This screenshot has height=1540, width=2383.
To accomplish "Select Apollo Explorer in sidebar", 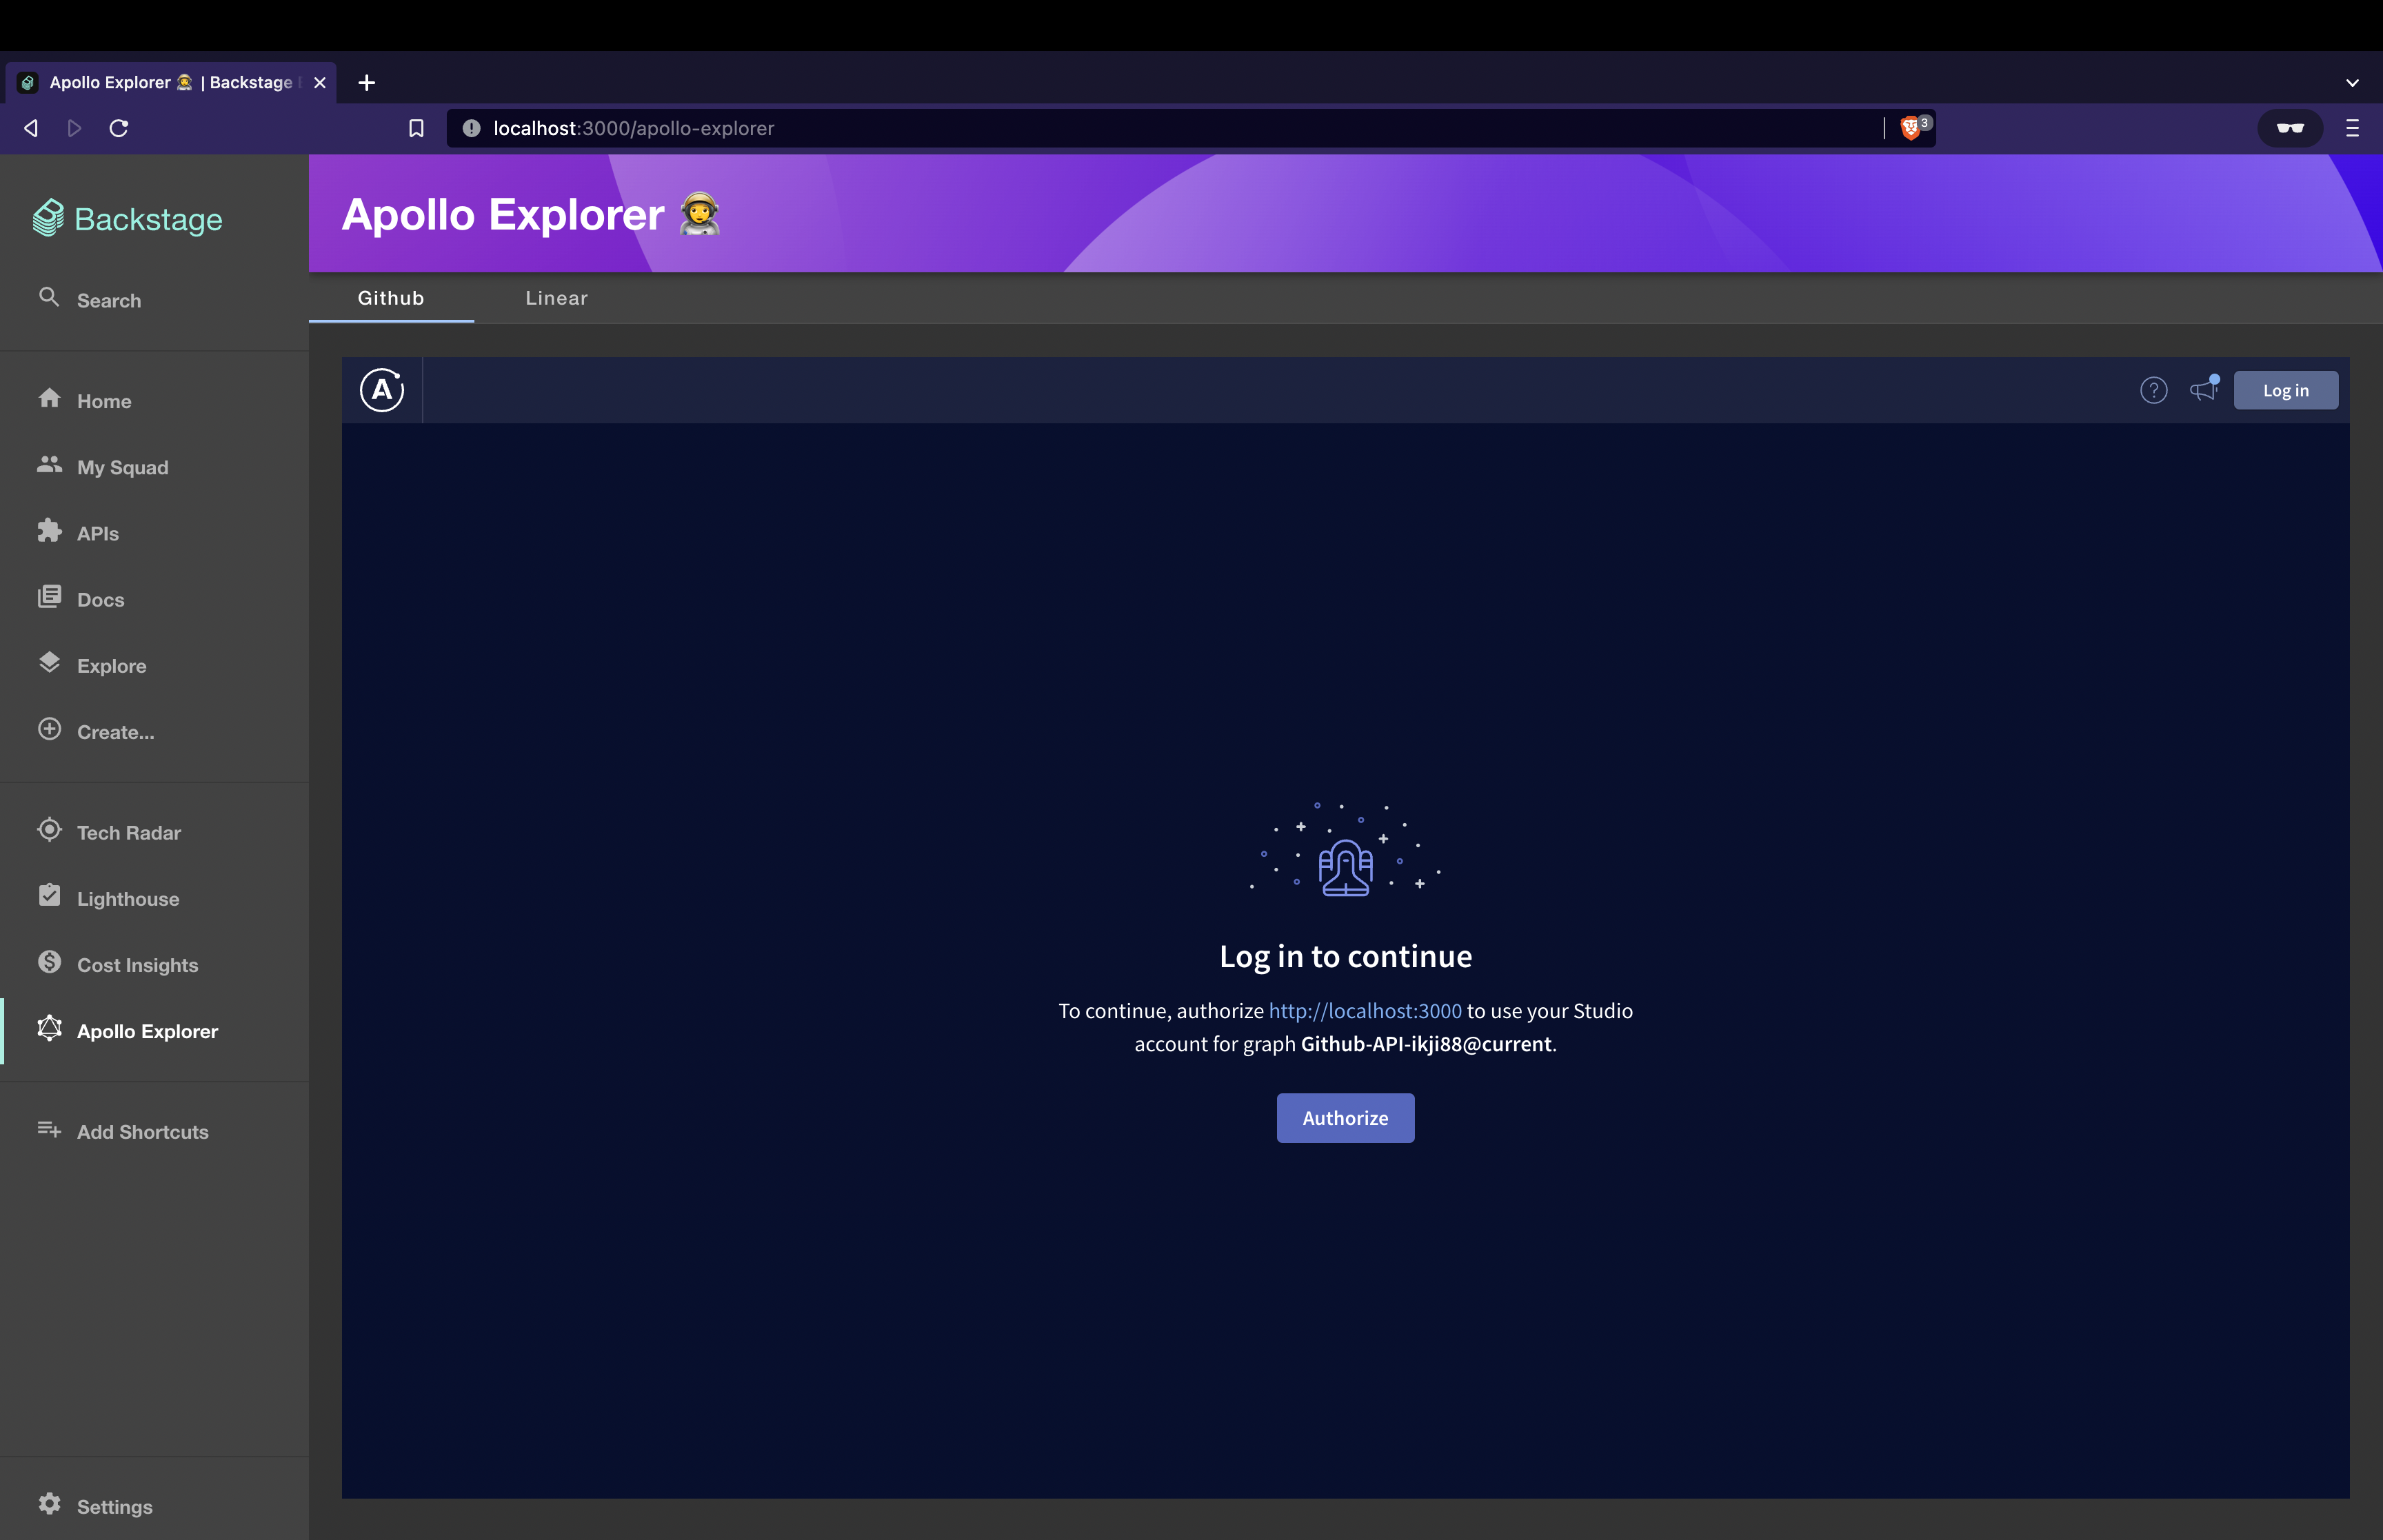I will [154, 1030].
